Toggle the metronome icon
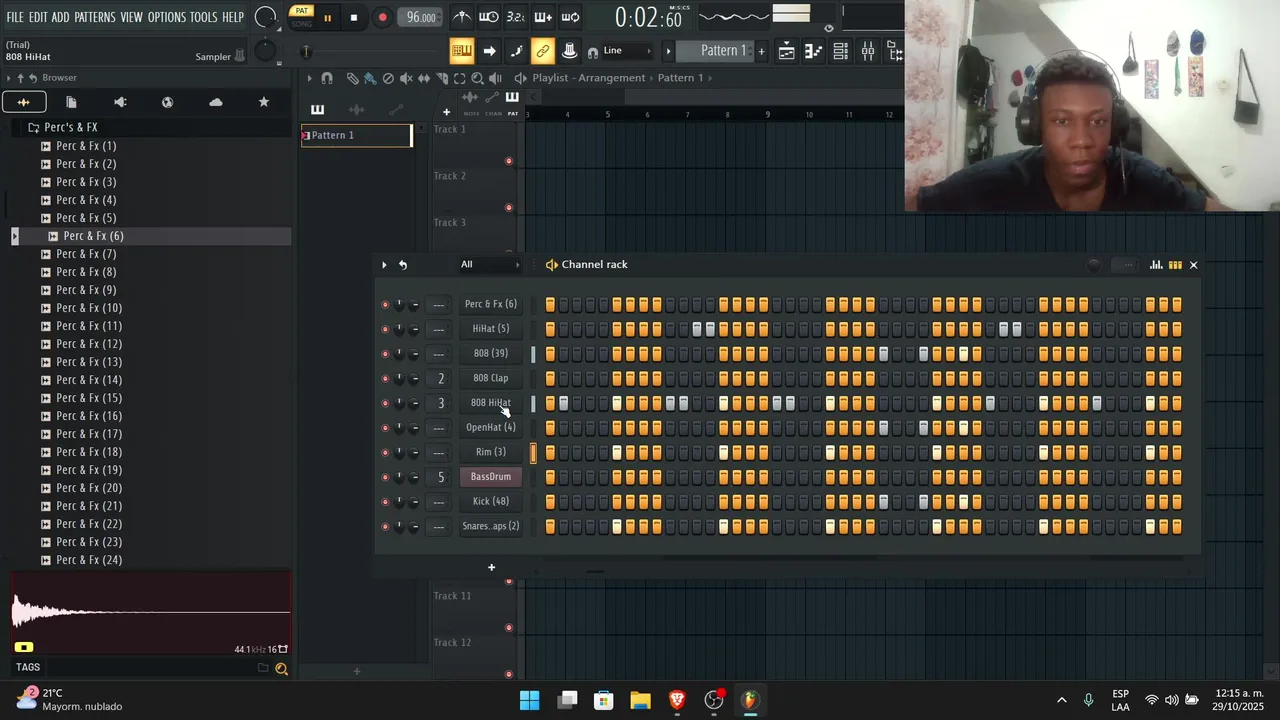The width and height of the screenshot is (1280, 720). click(x=461, y=17)
